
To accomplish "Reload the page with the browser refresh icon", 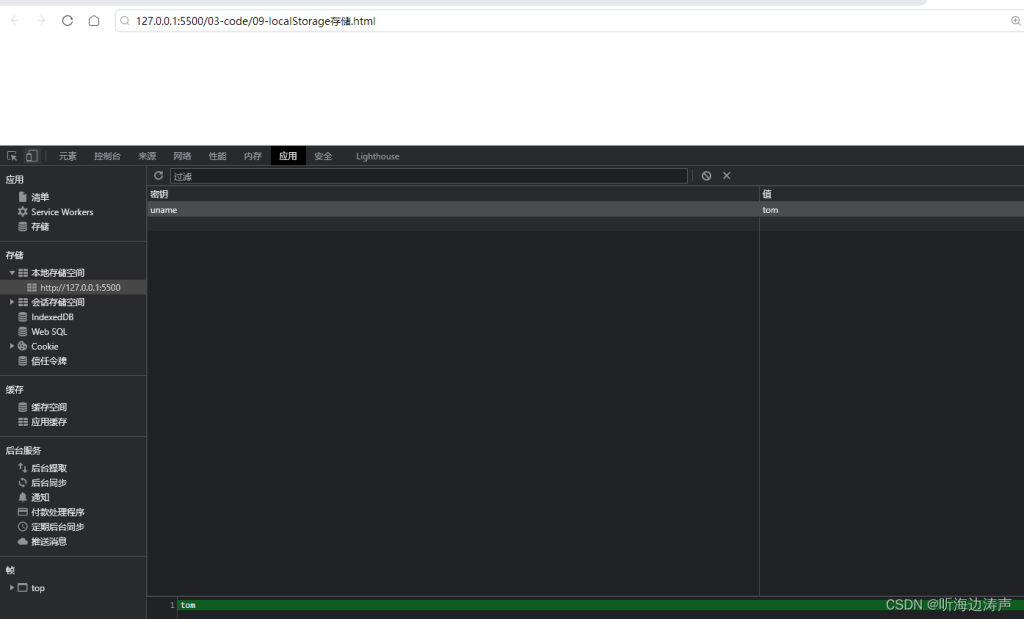I will [66, 20].
